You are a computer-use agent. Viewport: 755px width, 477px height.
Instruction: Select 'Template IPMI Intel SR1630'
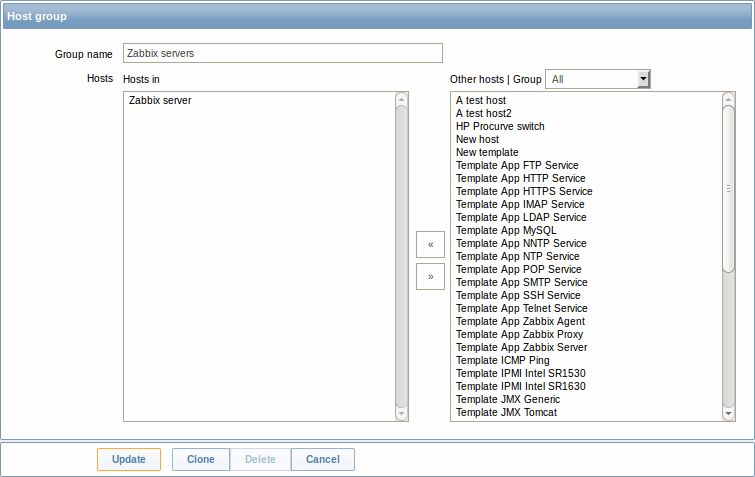coord(521,386)
